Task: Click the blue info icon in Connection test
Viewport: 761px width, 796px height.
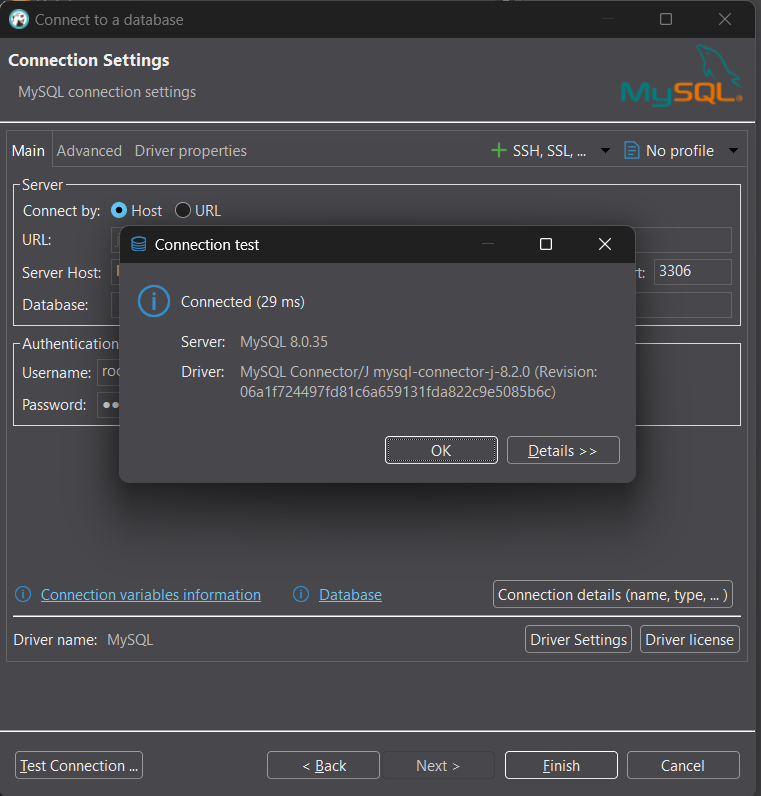Action: pyautogui.click(x=154, y=301)
